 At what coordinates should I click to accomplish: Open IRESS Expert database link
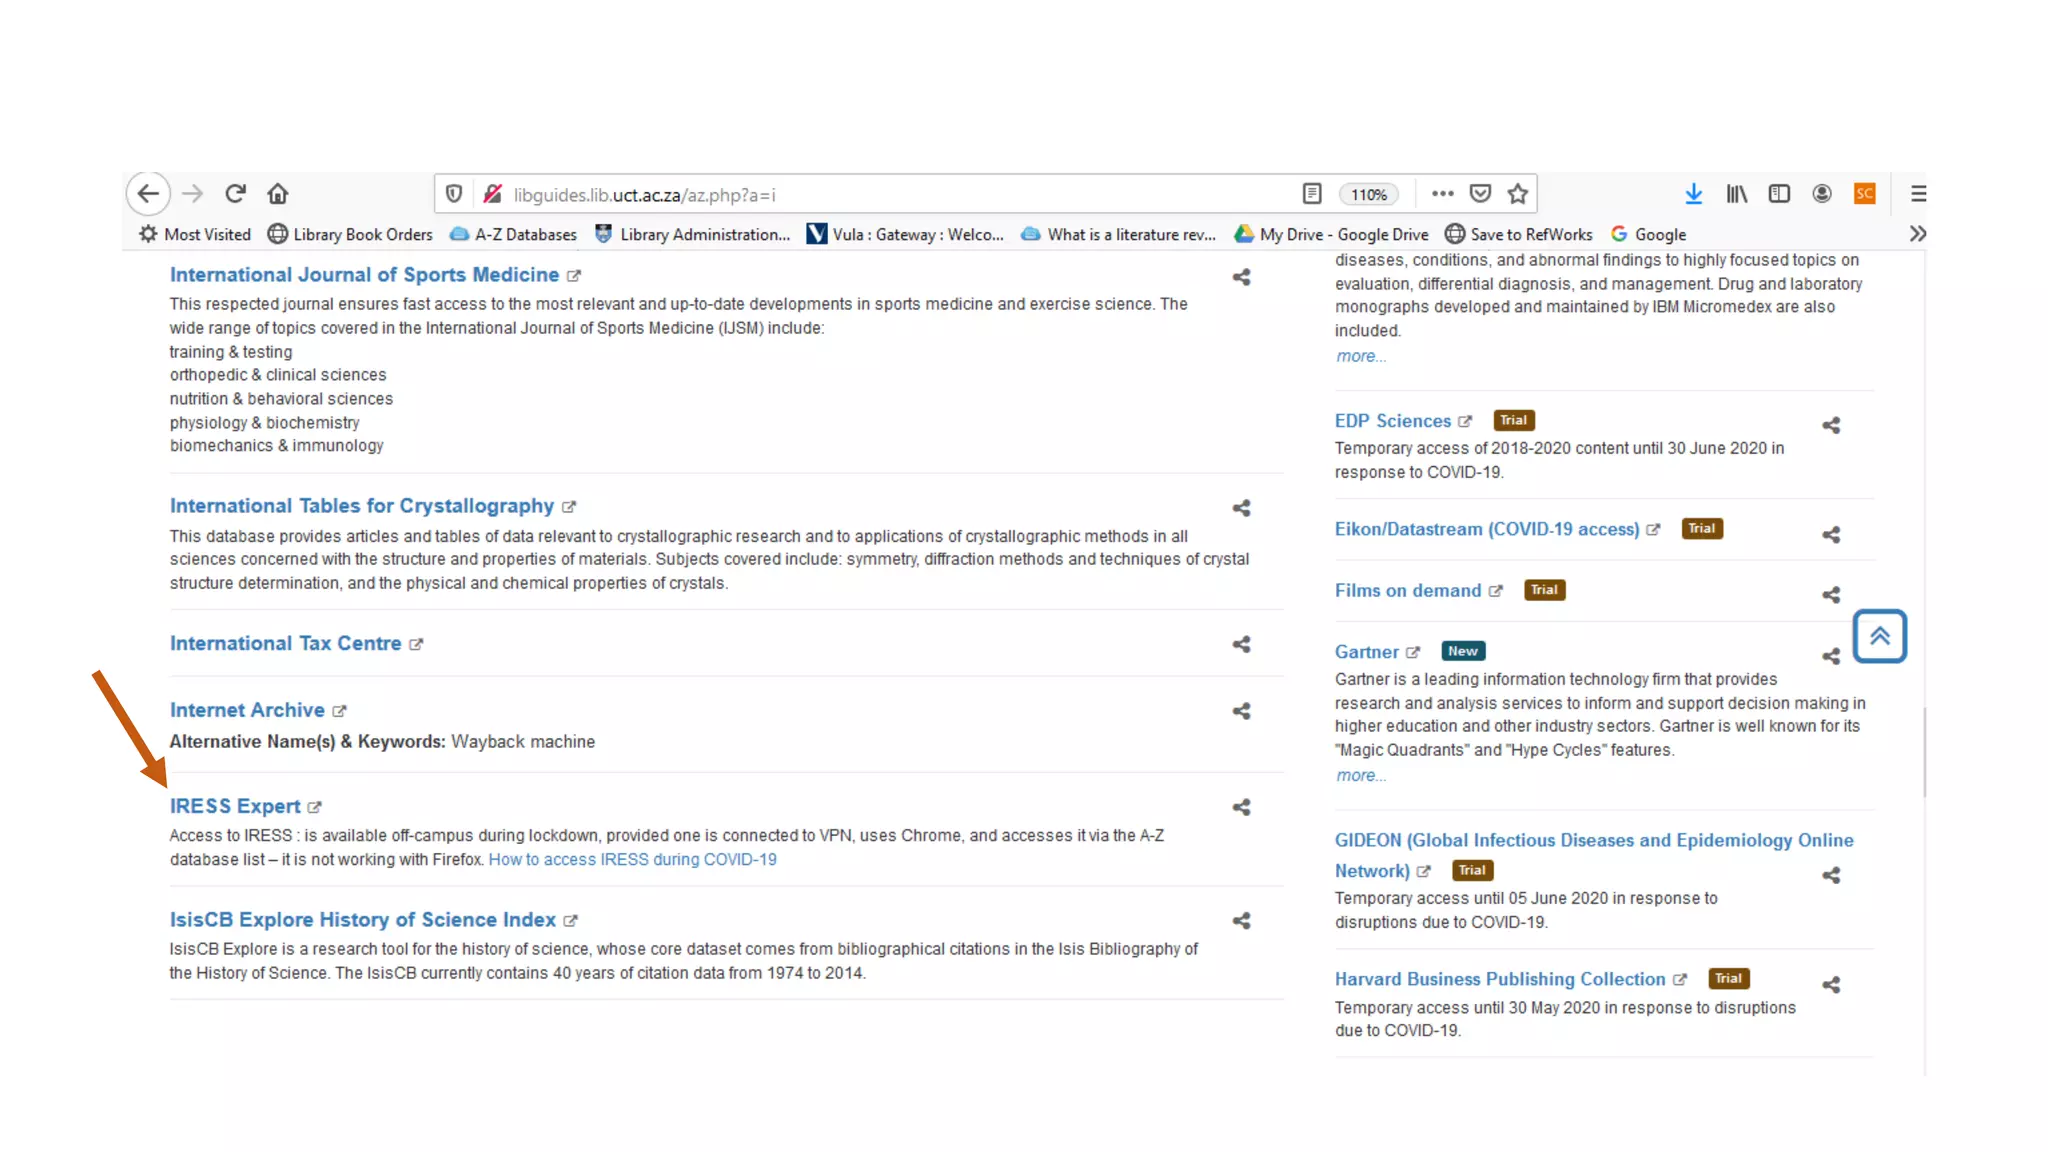[x=235, y=806]
